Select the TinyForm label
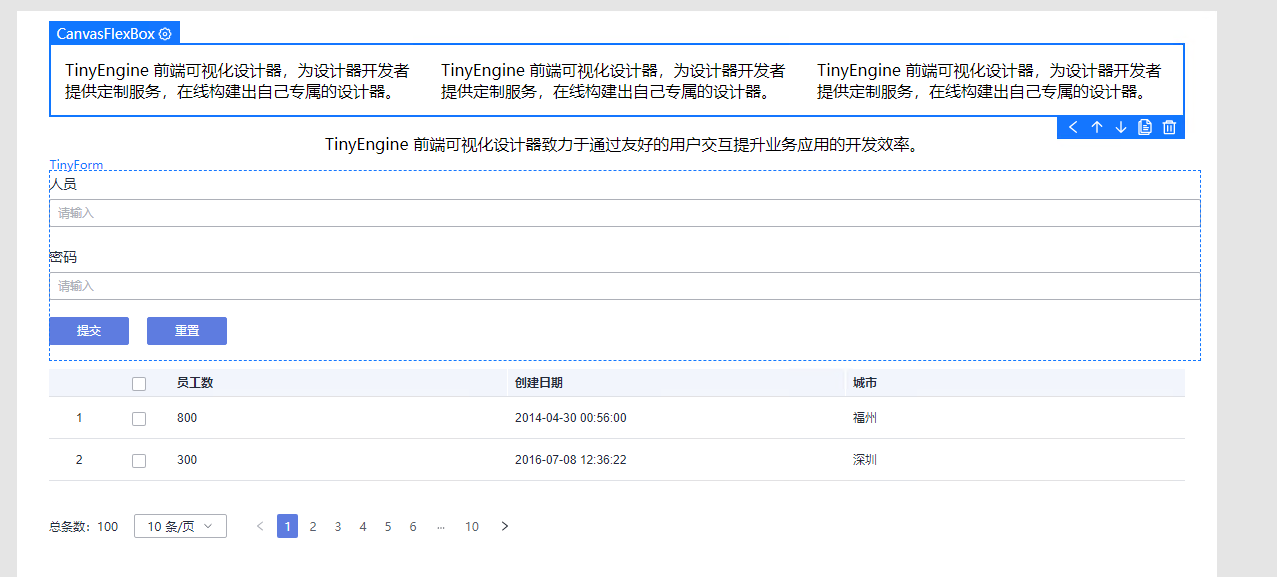Image resolution: width=1277 pixels, height=577 pixels. (76, 165)
